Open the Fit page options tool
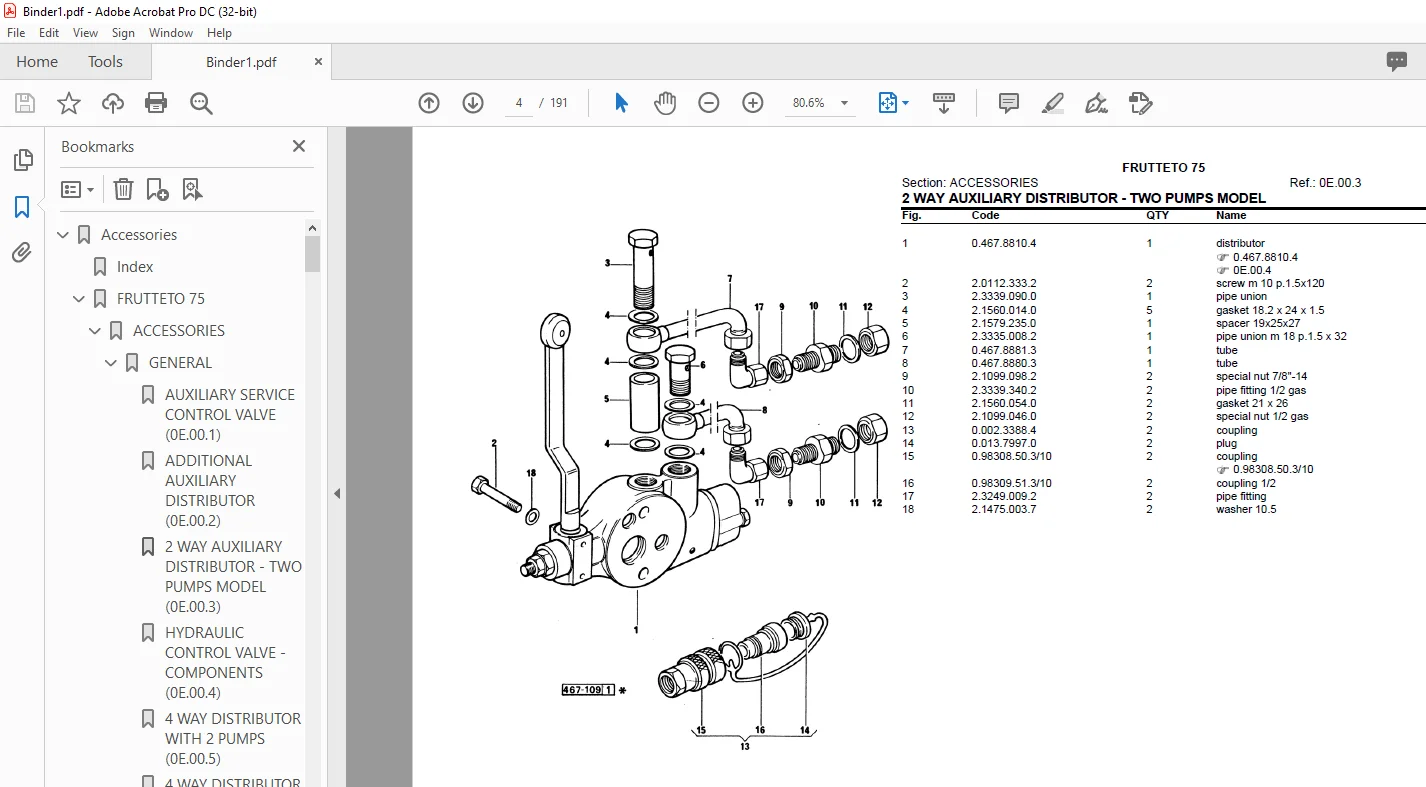Viewport: 1426px width, 787px height. [x=893, y=103]
